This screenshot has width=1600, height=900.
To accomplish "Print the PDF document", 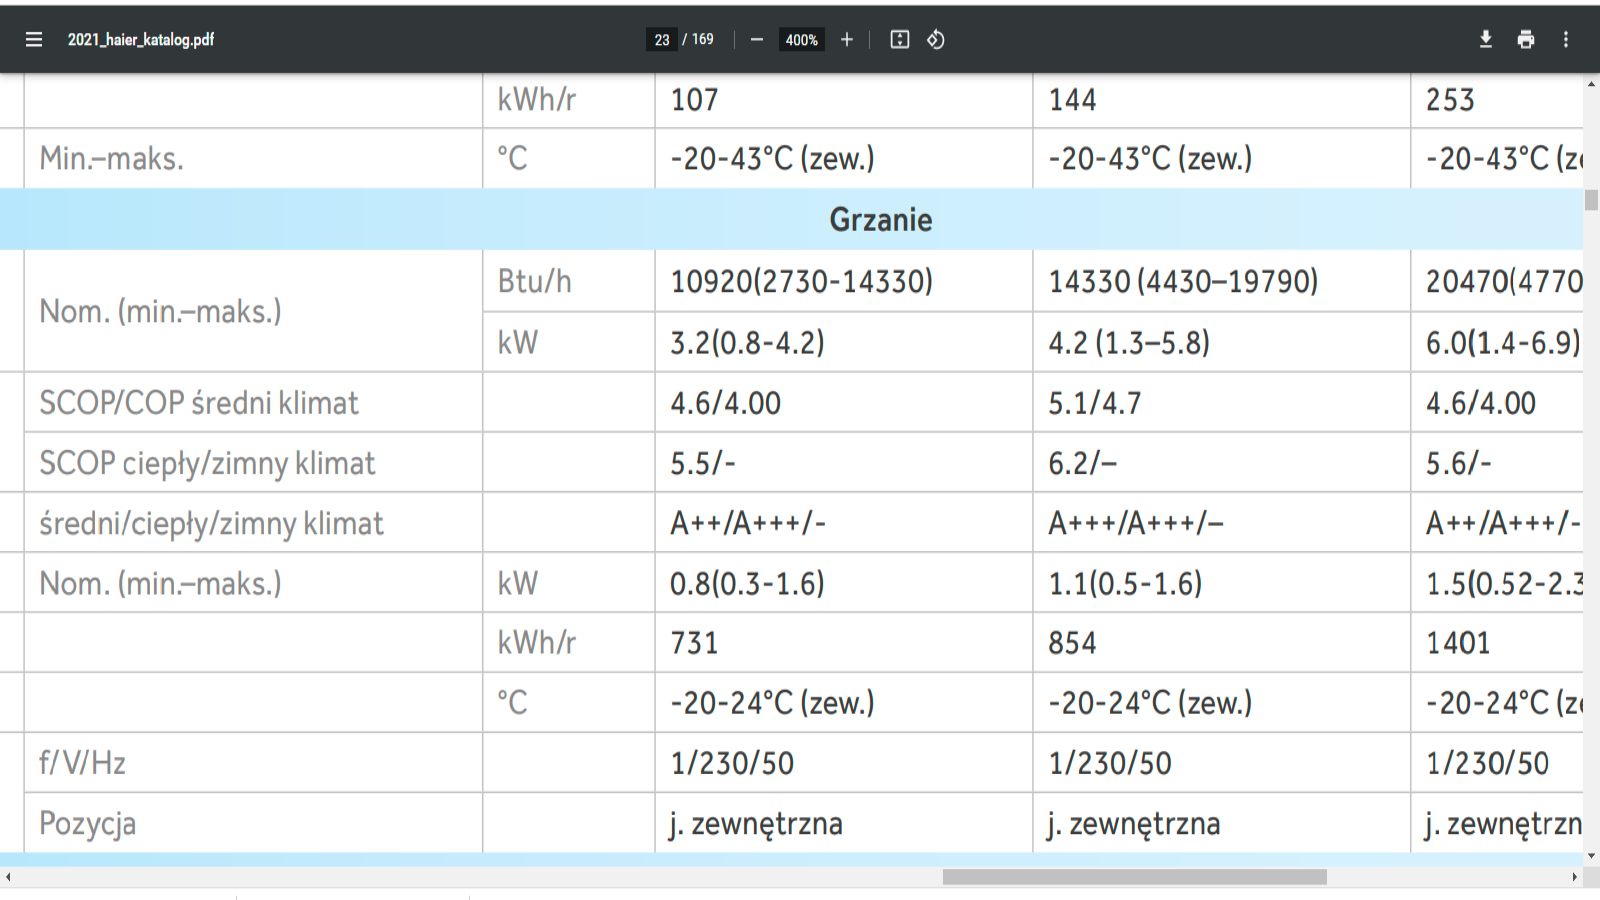I will 1526,40.
